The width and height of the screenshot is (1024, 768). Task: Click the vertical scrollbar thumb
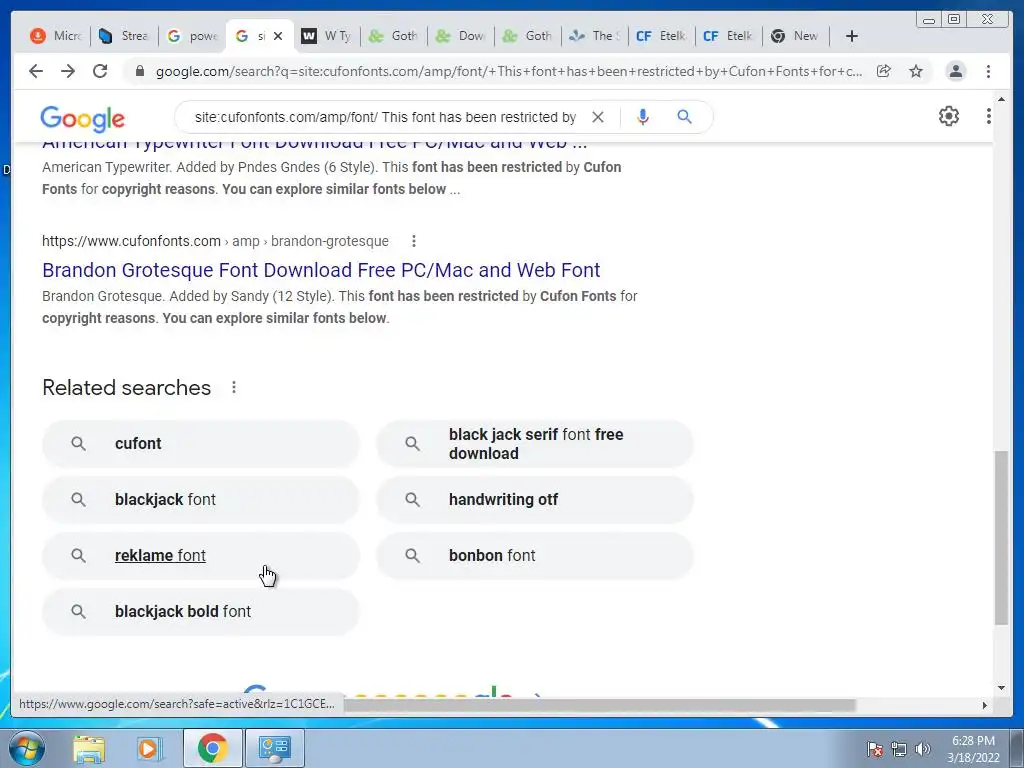pyautogui.click(x=1001, y=537)
